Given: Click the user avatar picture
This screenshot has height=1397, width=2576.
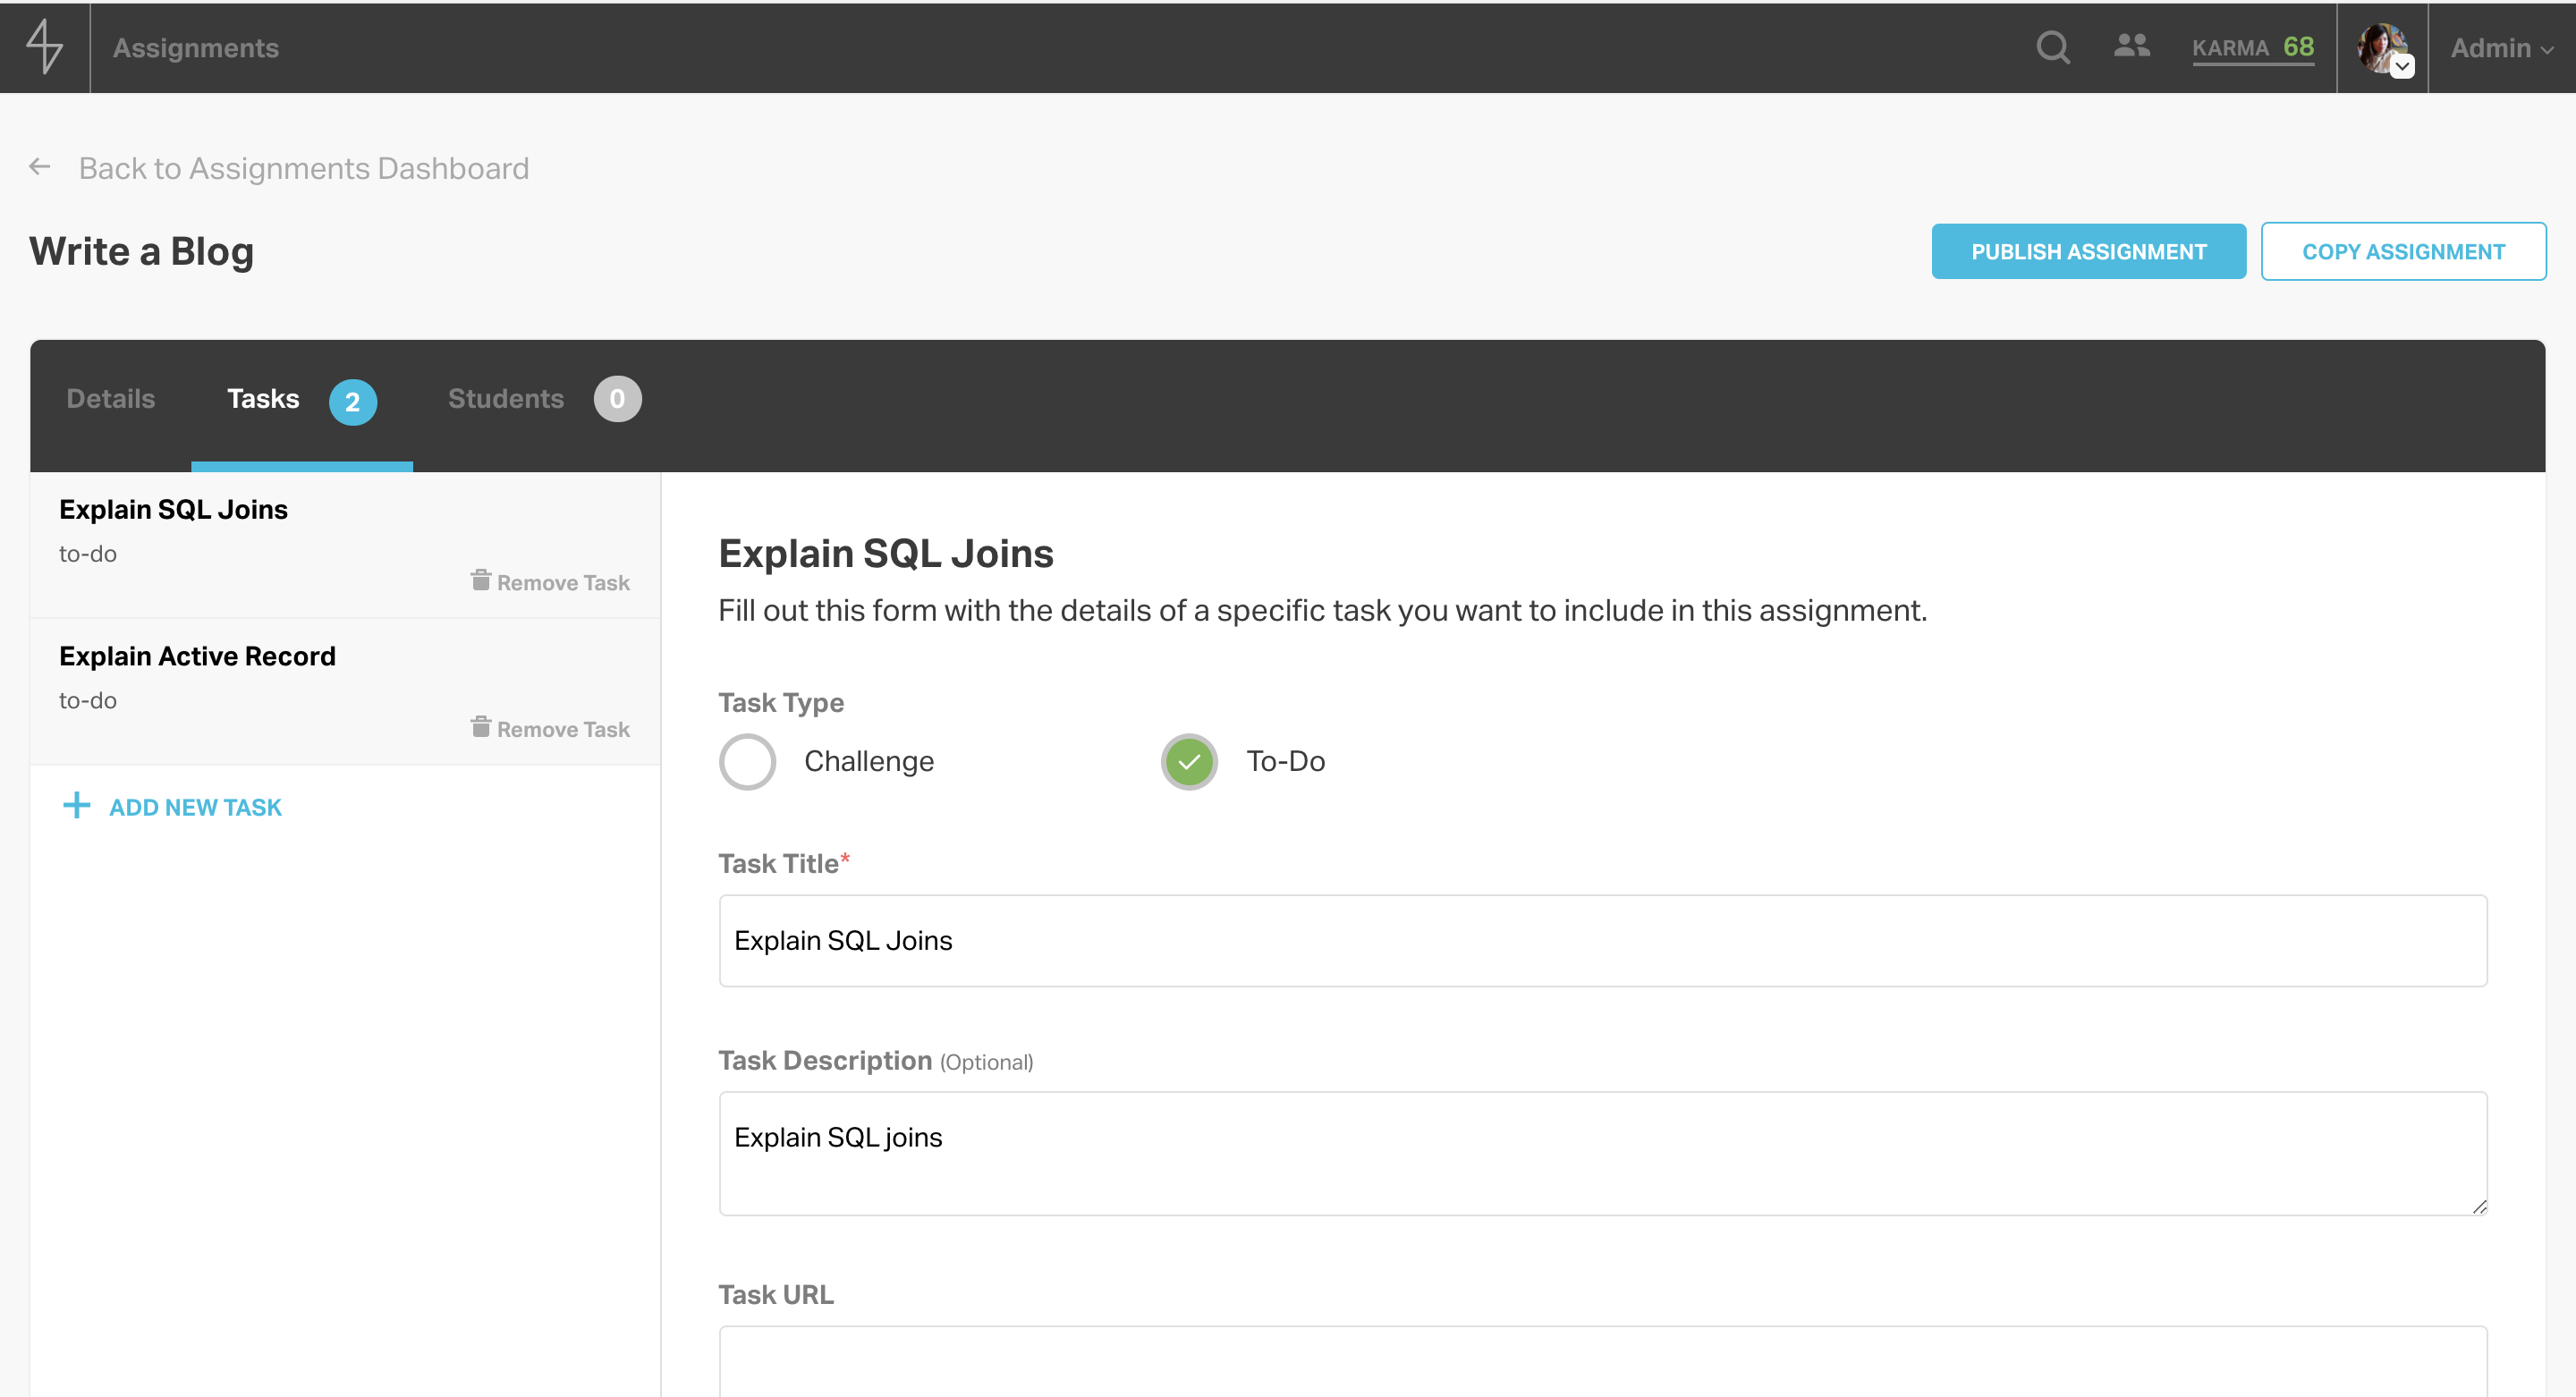Looking at the screenshot, I should click(2379, 45).
